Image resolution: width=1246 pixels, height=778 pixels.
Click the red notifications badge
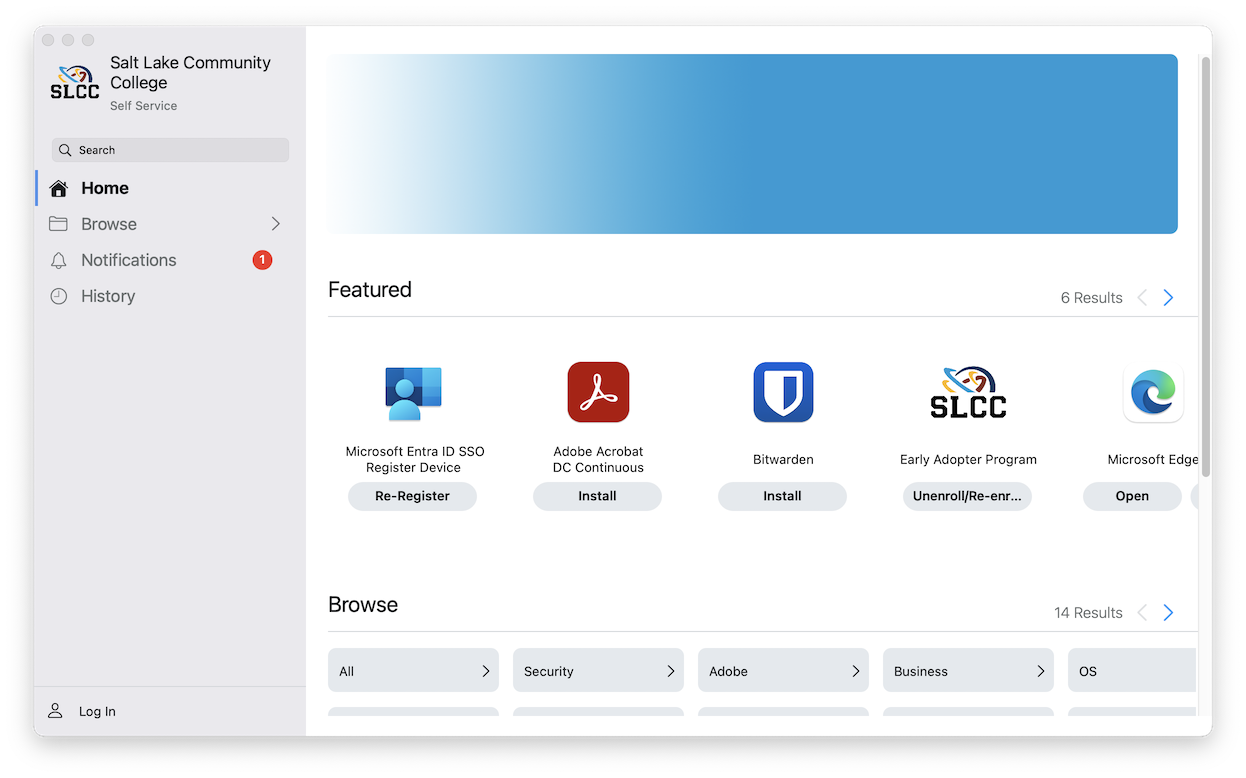point(262,260)
